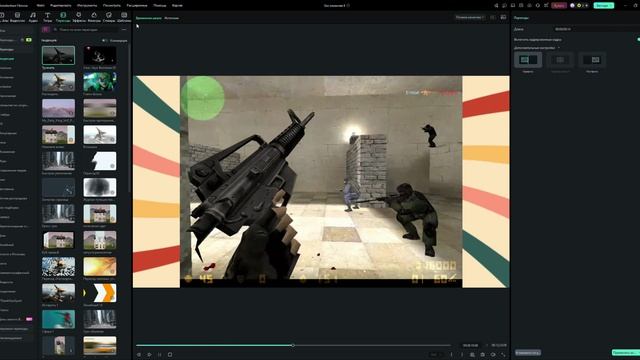Toggle the Collection switch above transition thumbnails

point(104,40)
